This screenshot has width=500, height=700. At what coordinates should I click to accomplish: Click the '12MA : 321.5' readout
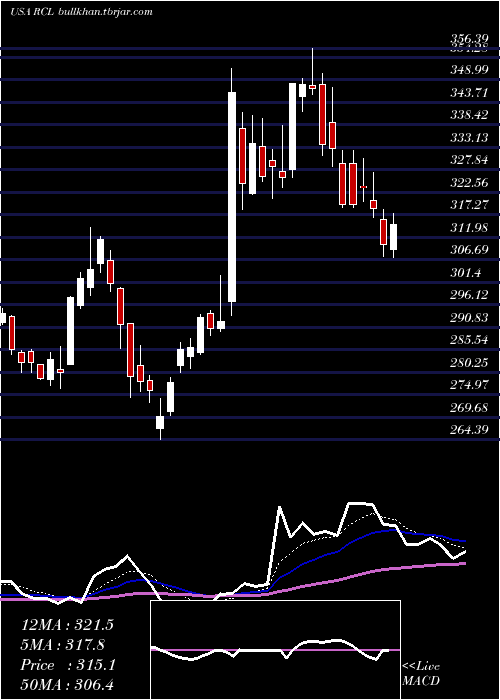pos(67,625)
